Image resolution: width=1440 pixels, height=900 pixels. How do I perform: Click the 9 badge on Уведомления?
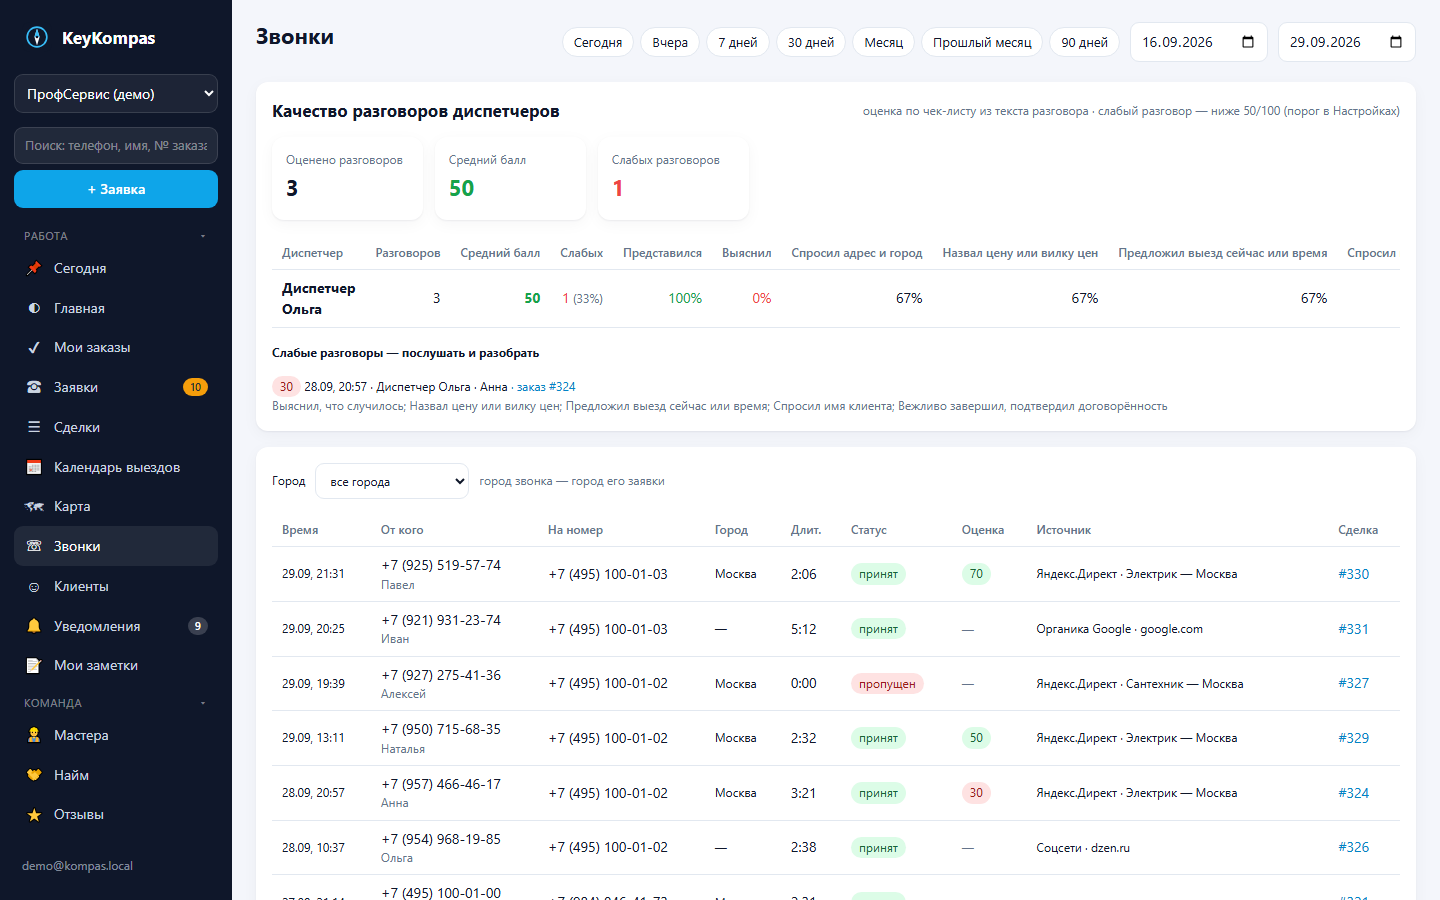click(x=198, y=626)
